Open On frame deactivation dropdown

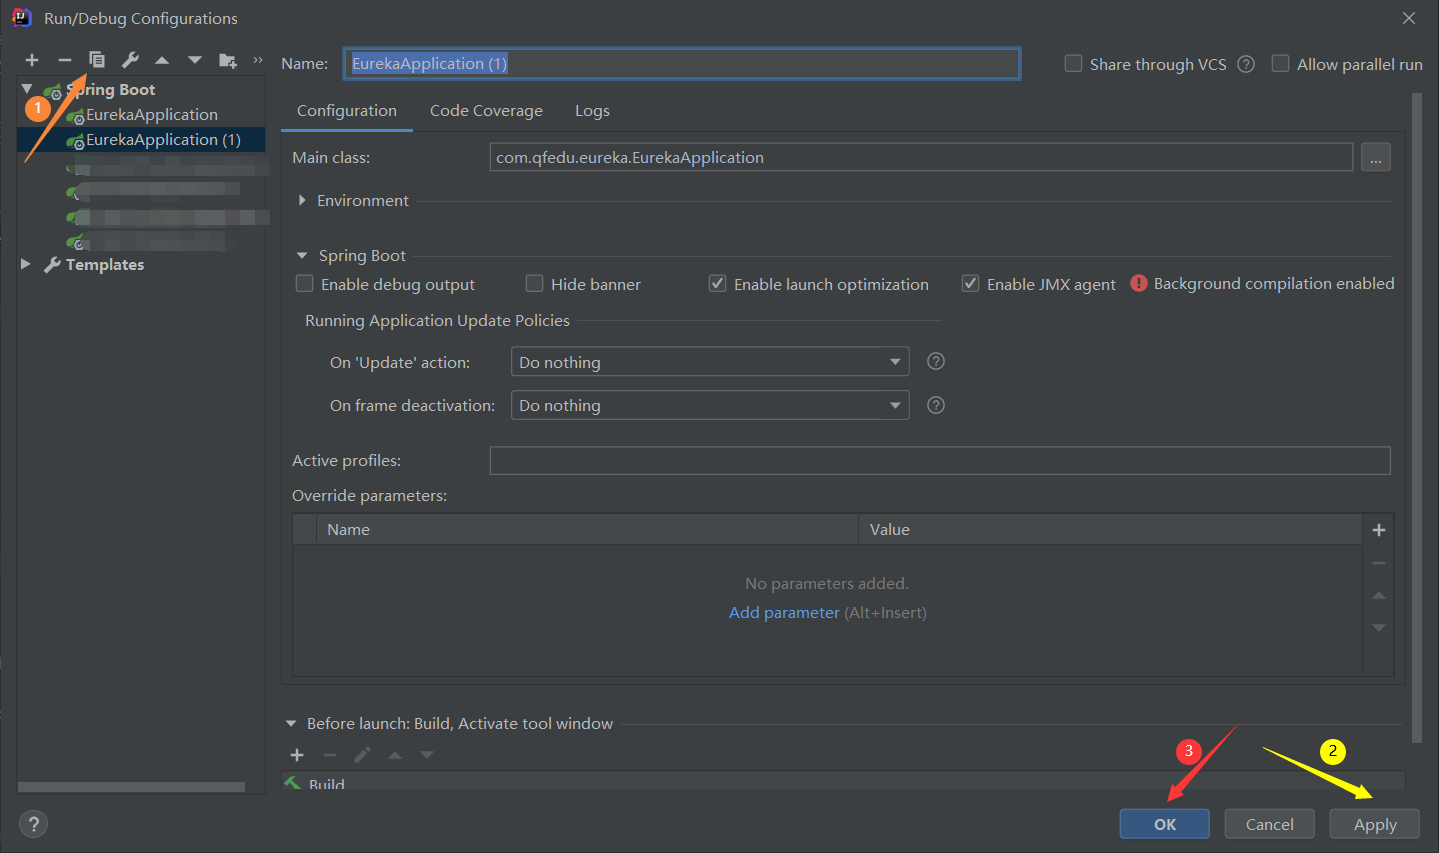point(710,405)
